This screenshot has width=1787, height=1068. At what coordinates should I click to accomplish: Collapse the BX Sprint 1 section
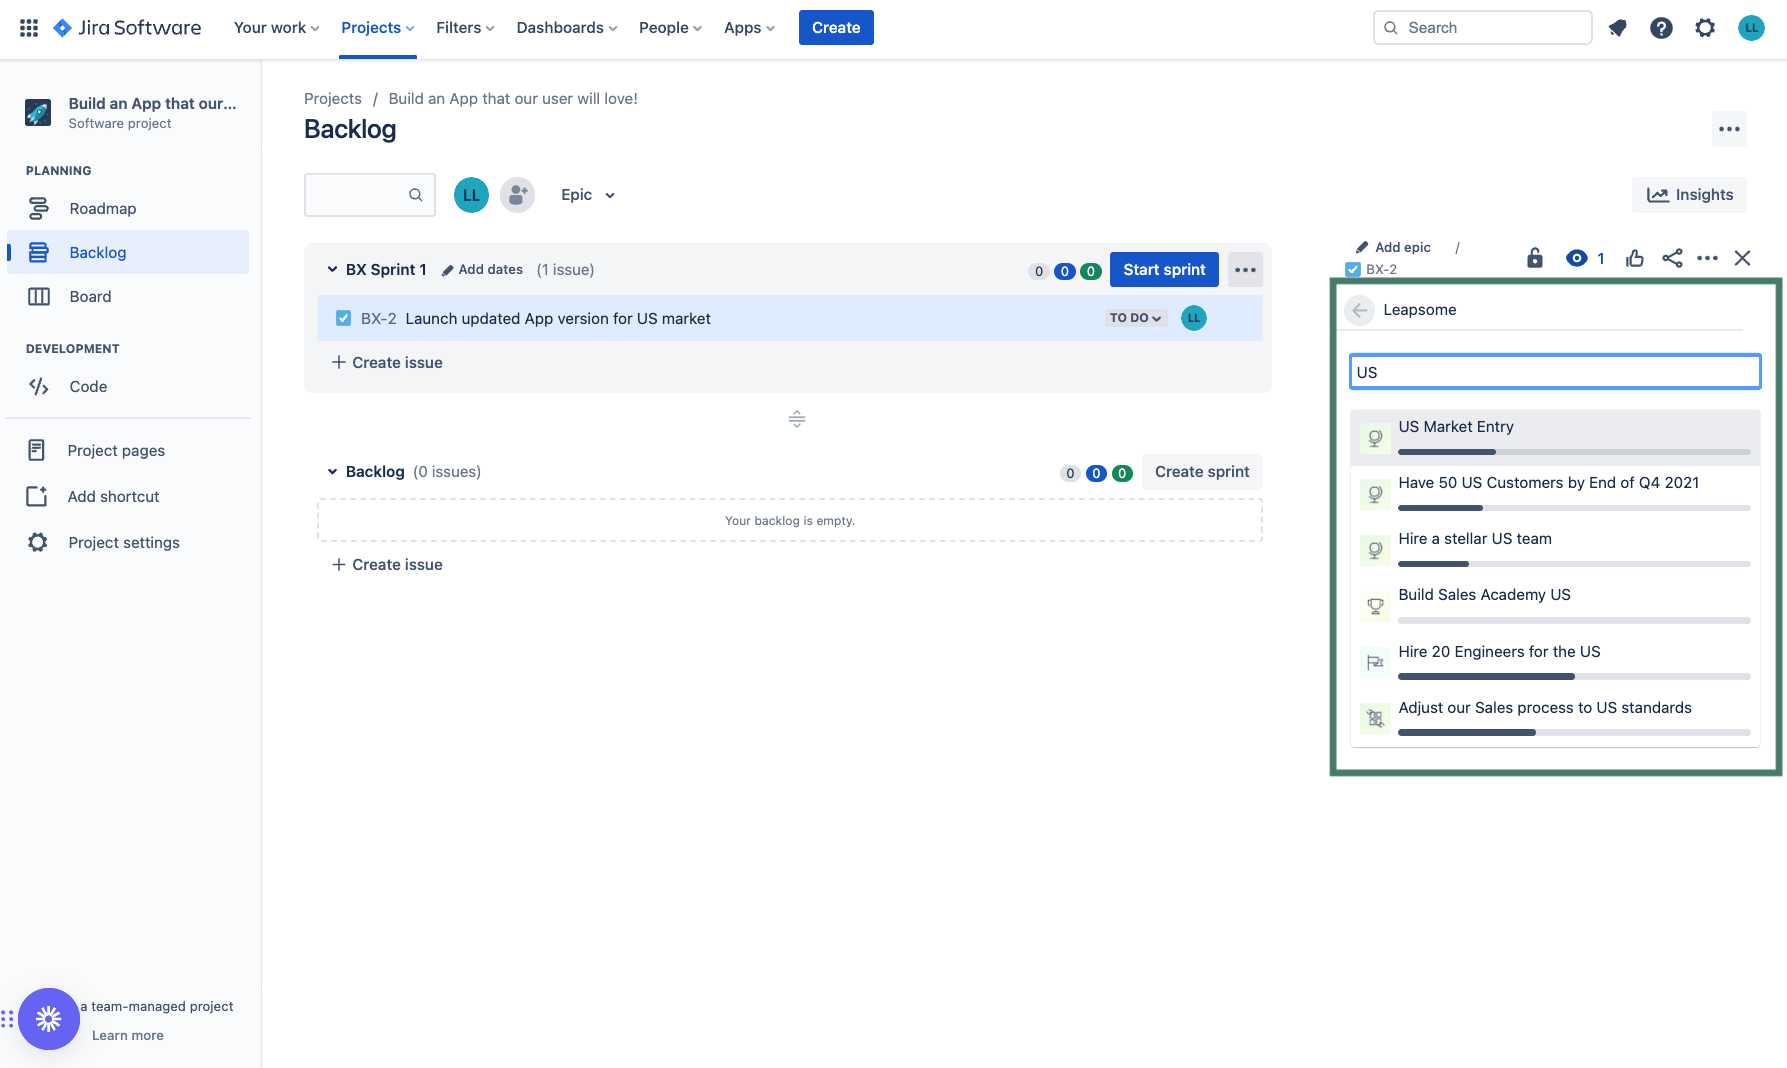pyautogui.click(x=332, y=270)
